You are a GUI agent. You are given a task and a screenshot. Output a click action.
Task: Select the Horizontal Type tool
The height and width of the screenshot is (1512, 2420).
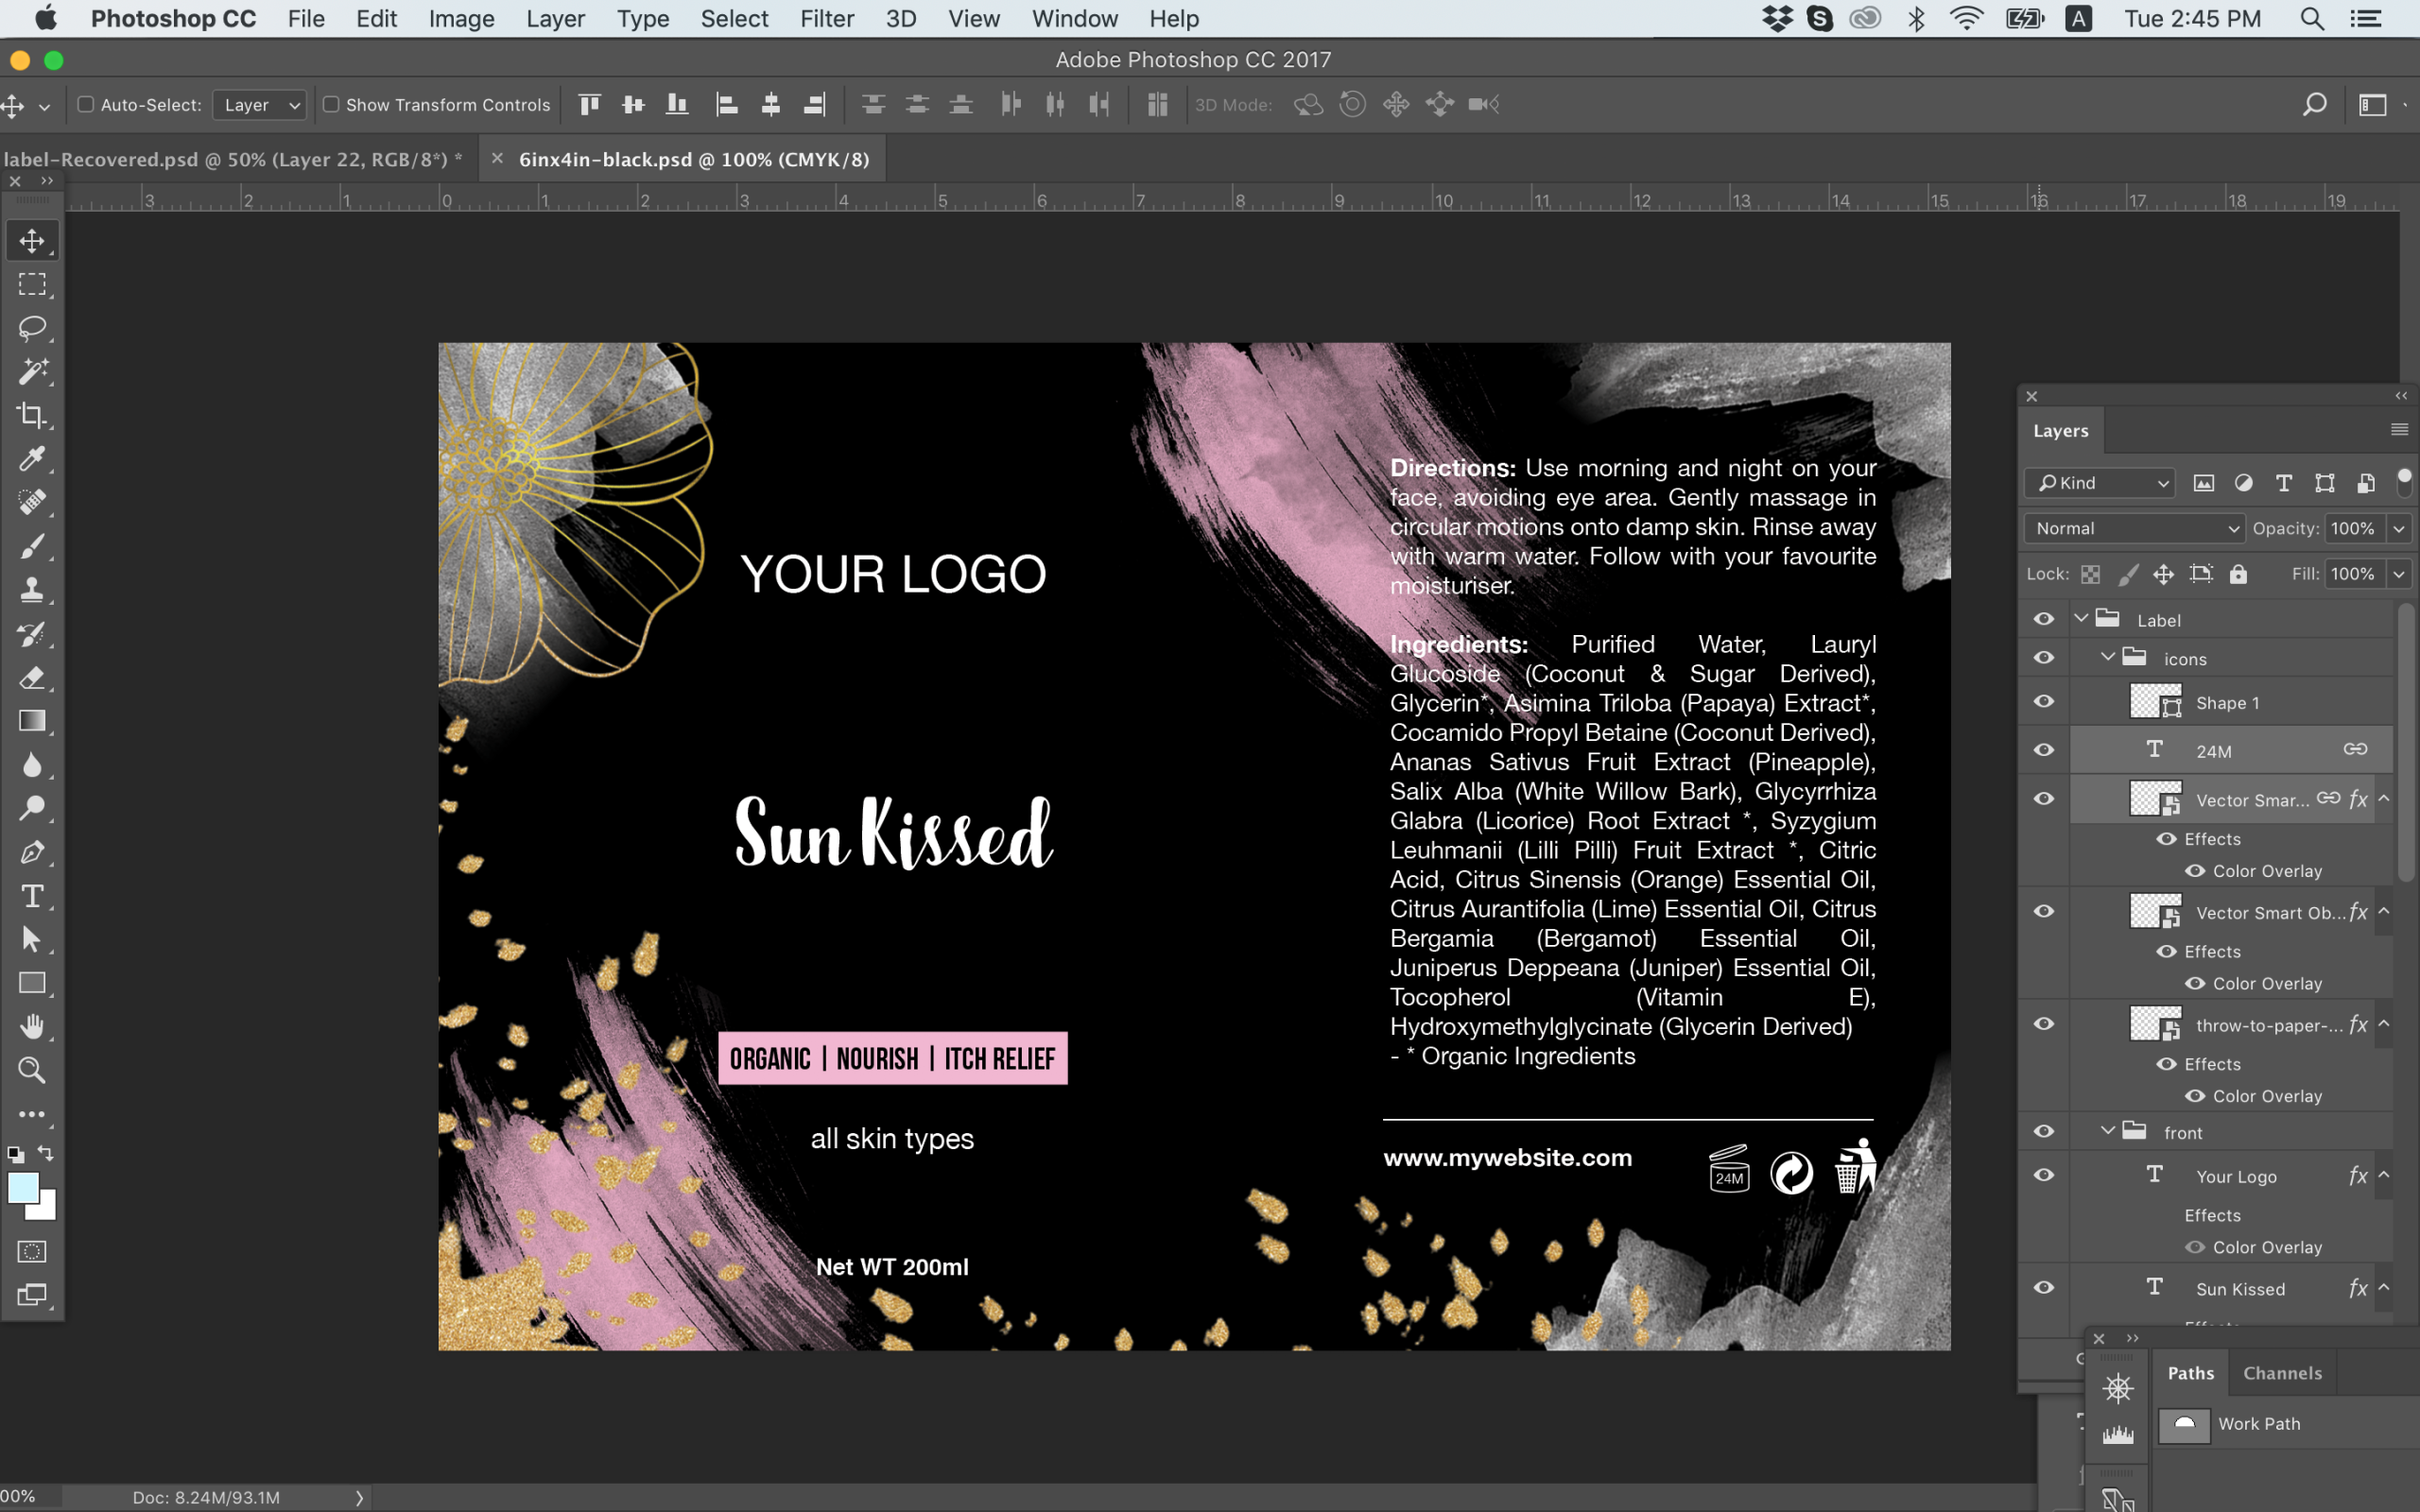(x=32, y=896)
